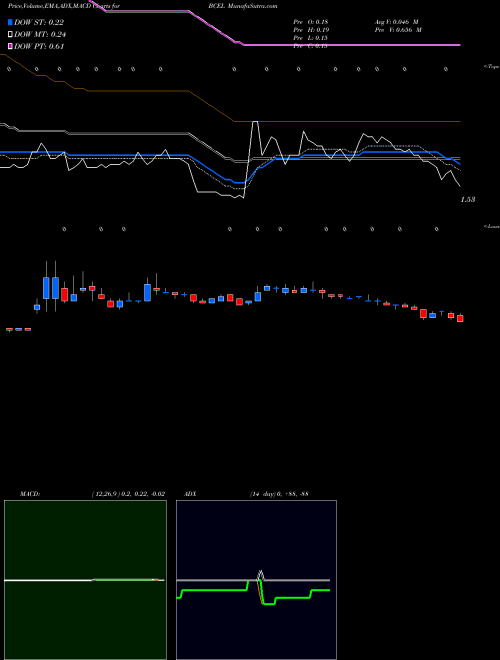500x660 pixels.
Task: Click inside the green MACD chart panel
Action: (85, 580)
